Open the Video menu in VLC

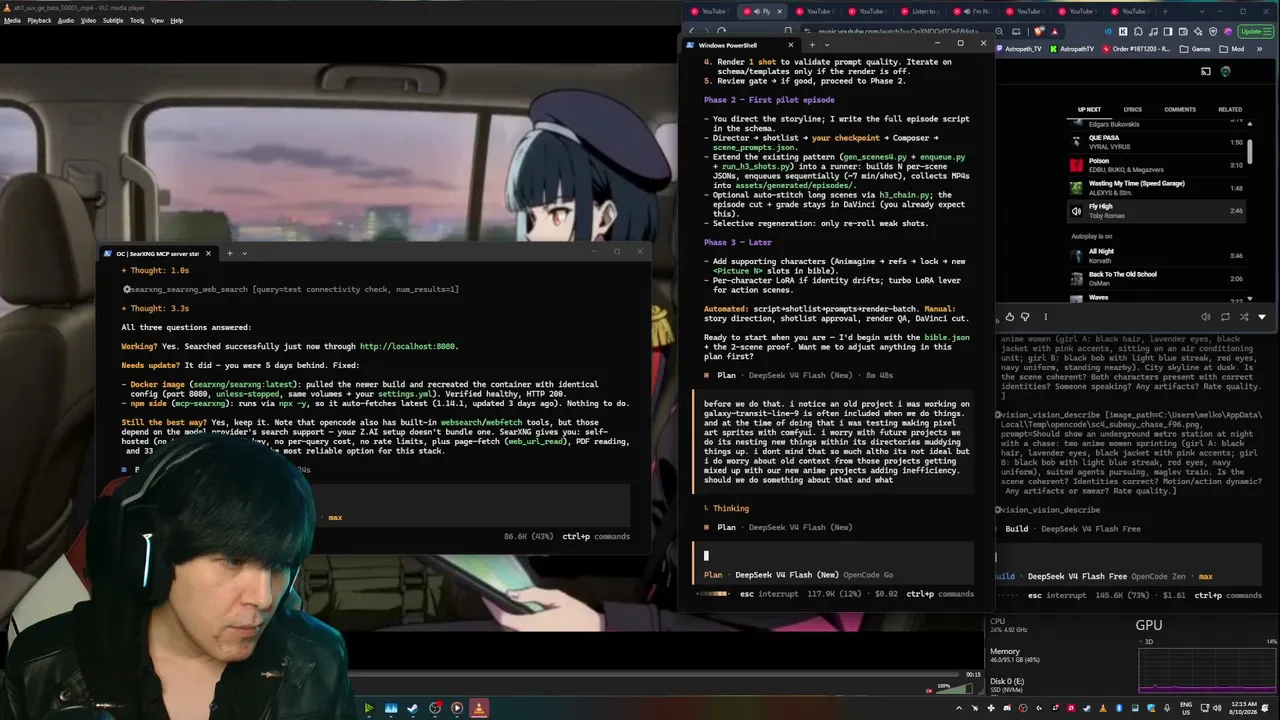tap(88, 20)
